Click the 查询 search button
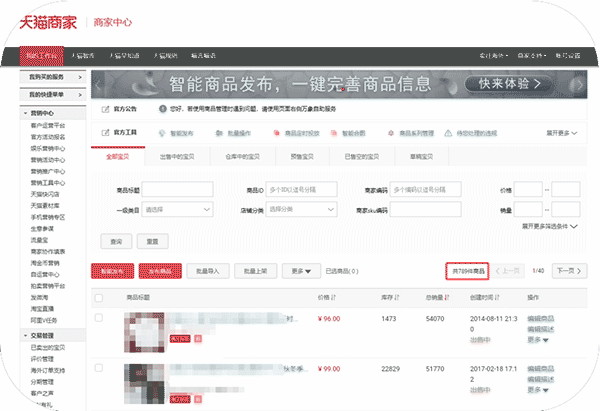This screenshot has height=411, width=600. [x=116, y=241]
